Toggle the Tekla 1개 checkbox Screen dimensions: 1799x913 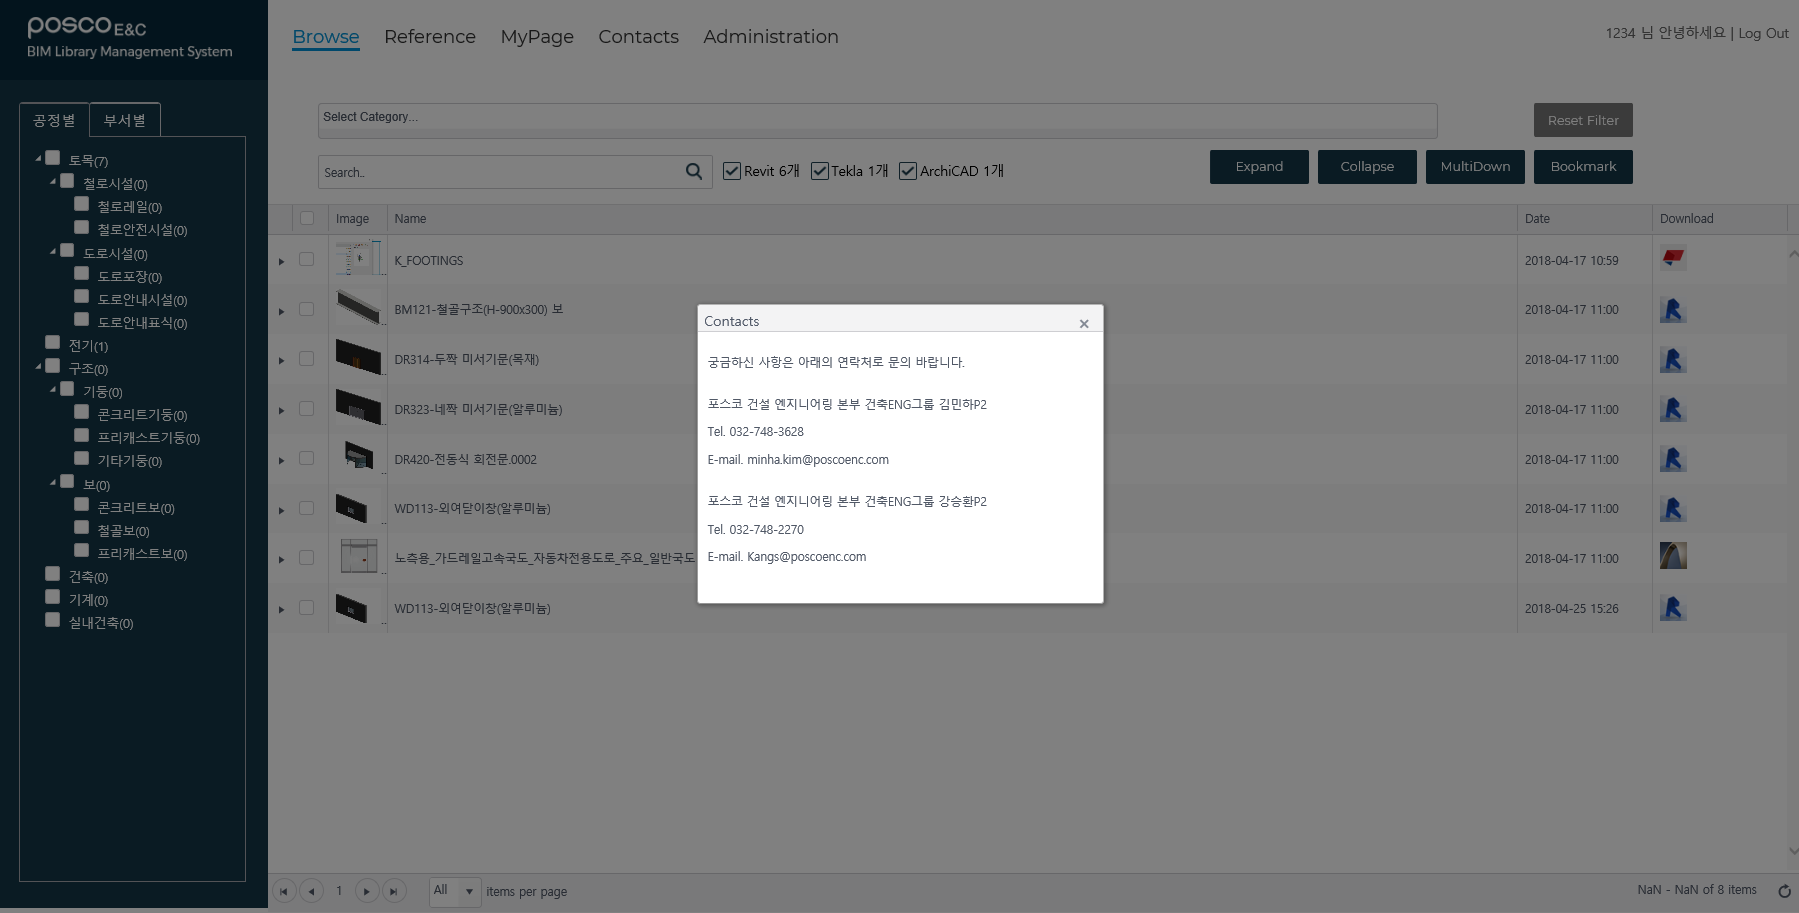point(820,171)
